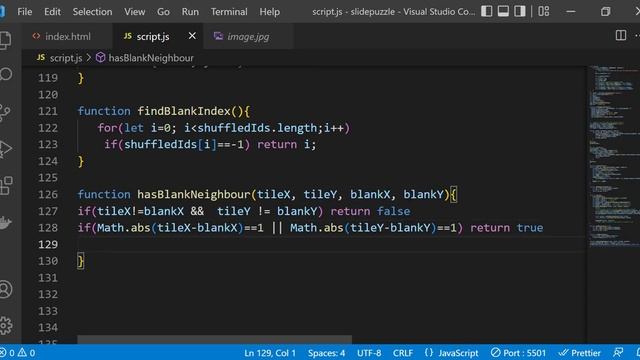Image resolution: width=640 pixels, height=360 pixels.
Task: Open the Run menu
Action: click(190, 12)
